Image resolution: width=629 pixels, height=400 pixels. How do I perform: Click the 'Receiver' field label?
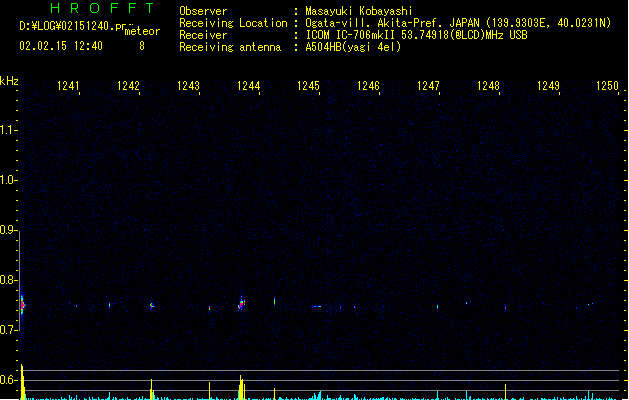coord(203,35)
